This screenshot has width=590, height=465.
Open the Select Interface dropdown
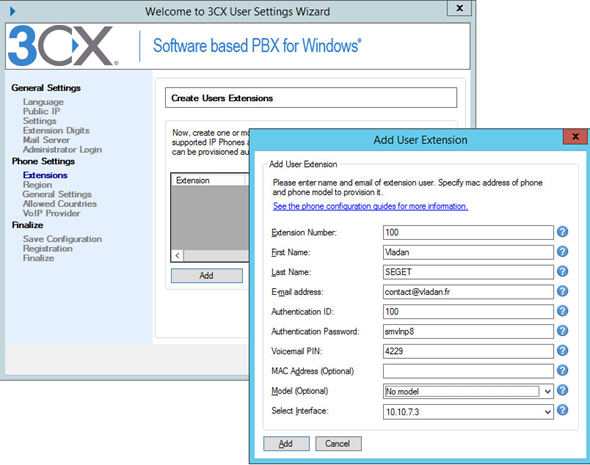pos(547,412)
